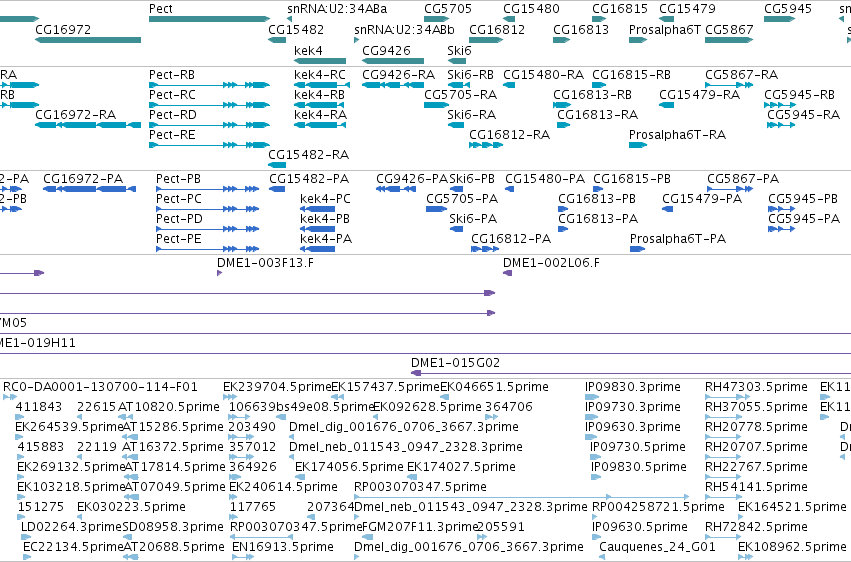Select transcript CG5705-RA

point(461,94)
